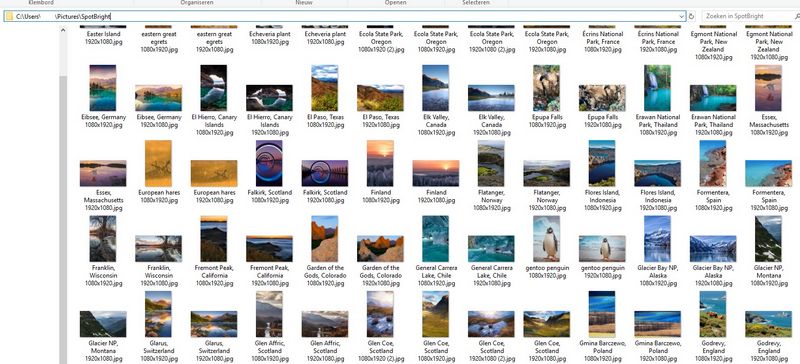800x364 pixels.
Task: Expand the address bar history dropdown
Action: pos(682,16)
